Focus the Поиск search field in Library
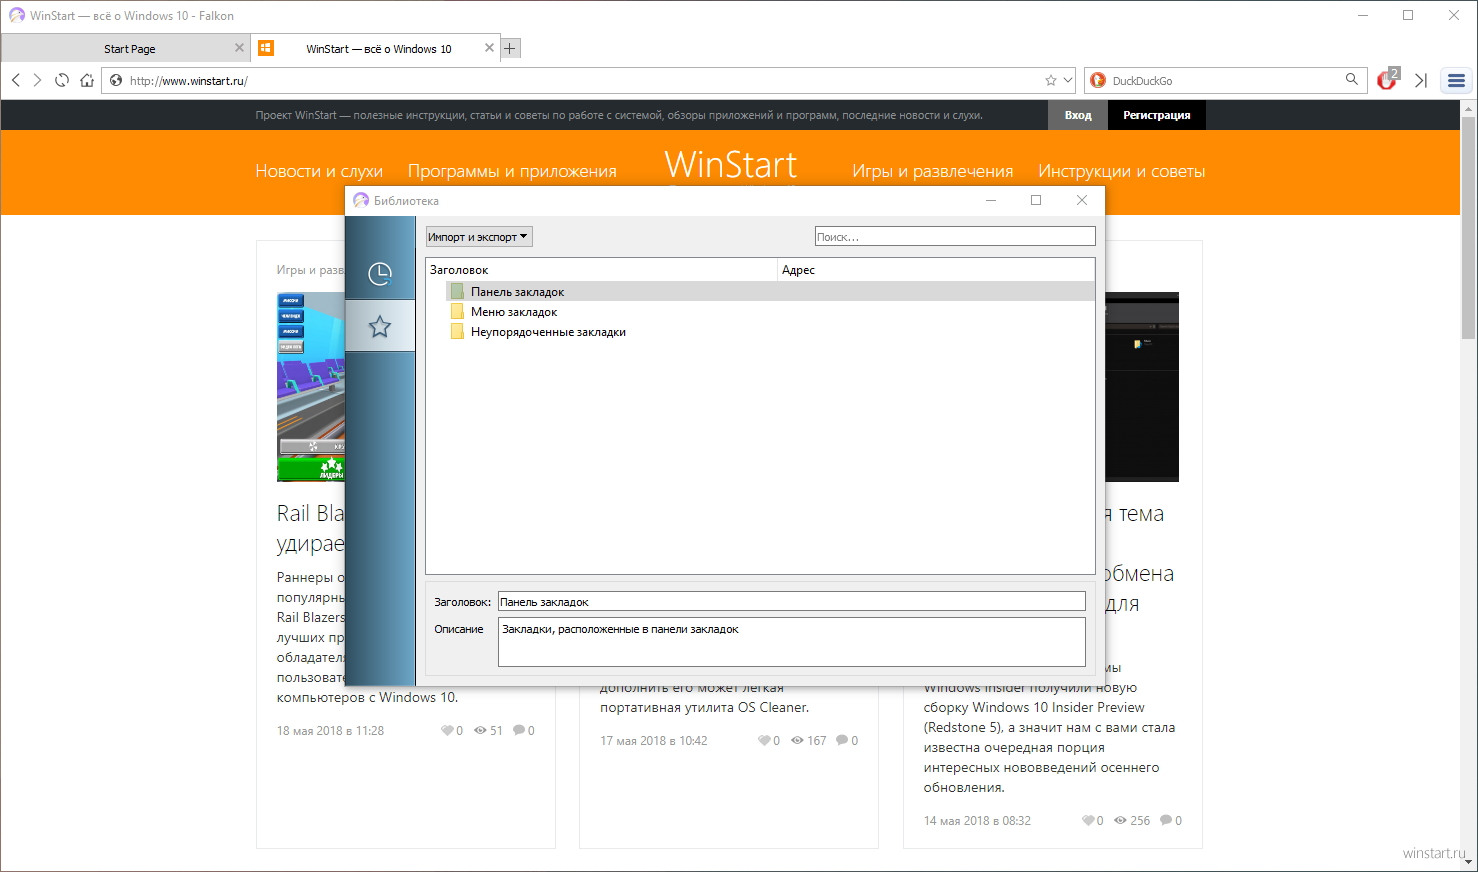This screenshot has width=1478, height=872. [x=955, y=237]
